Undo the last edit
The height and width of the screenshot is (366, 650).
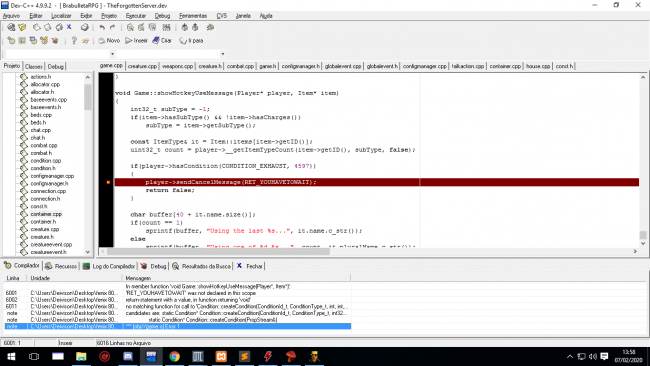tap(102, 27)
